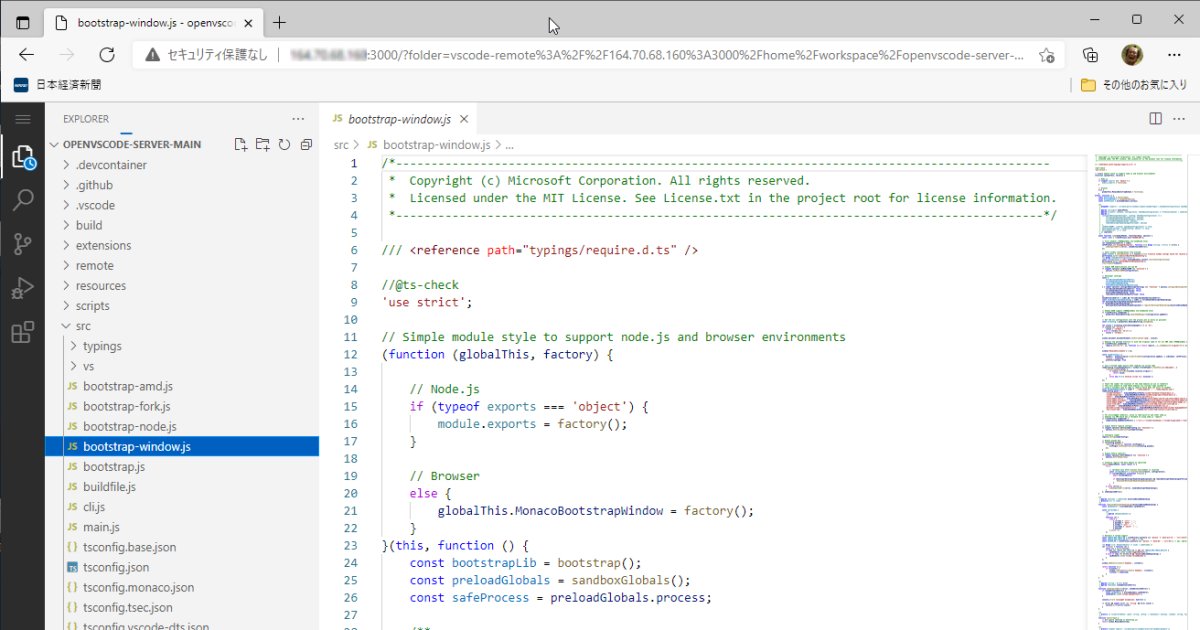Open the Search view in activity bar
The image size is (1200, 630).
[x=23, y=199]
